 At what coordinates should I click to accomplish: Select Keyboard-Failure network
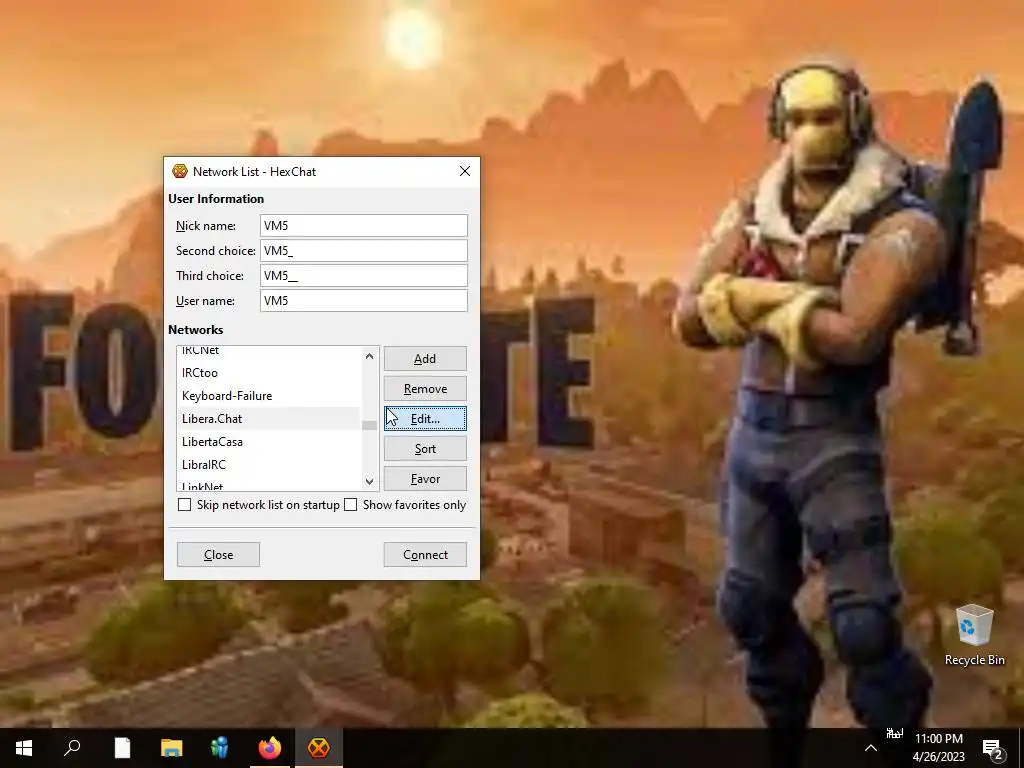click(268, 396)
